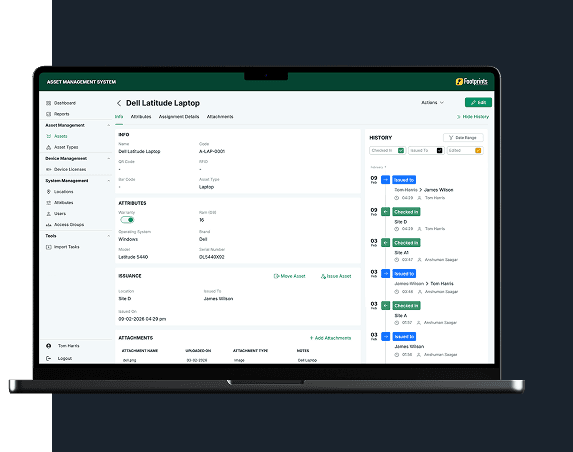
Task: Switch to the Assignment Details tab
Action: point(179,117)
